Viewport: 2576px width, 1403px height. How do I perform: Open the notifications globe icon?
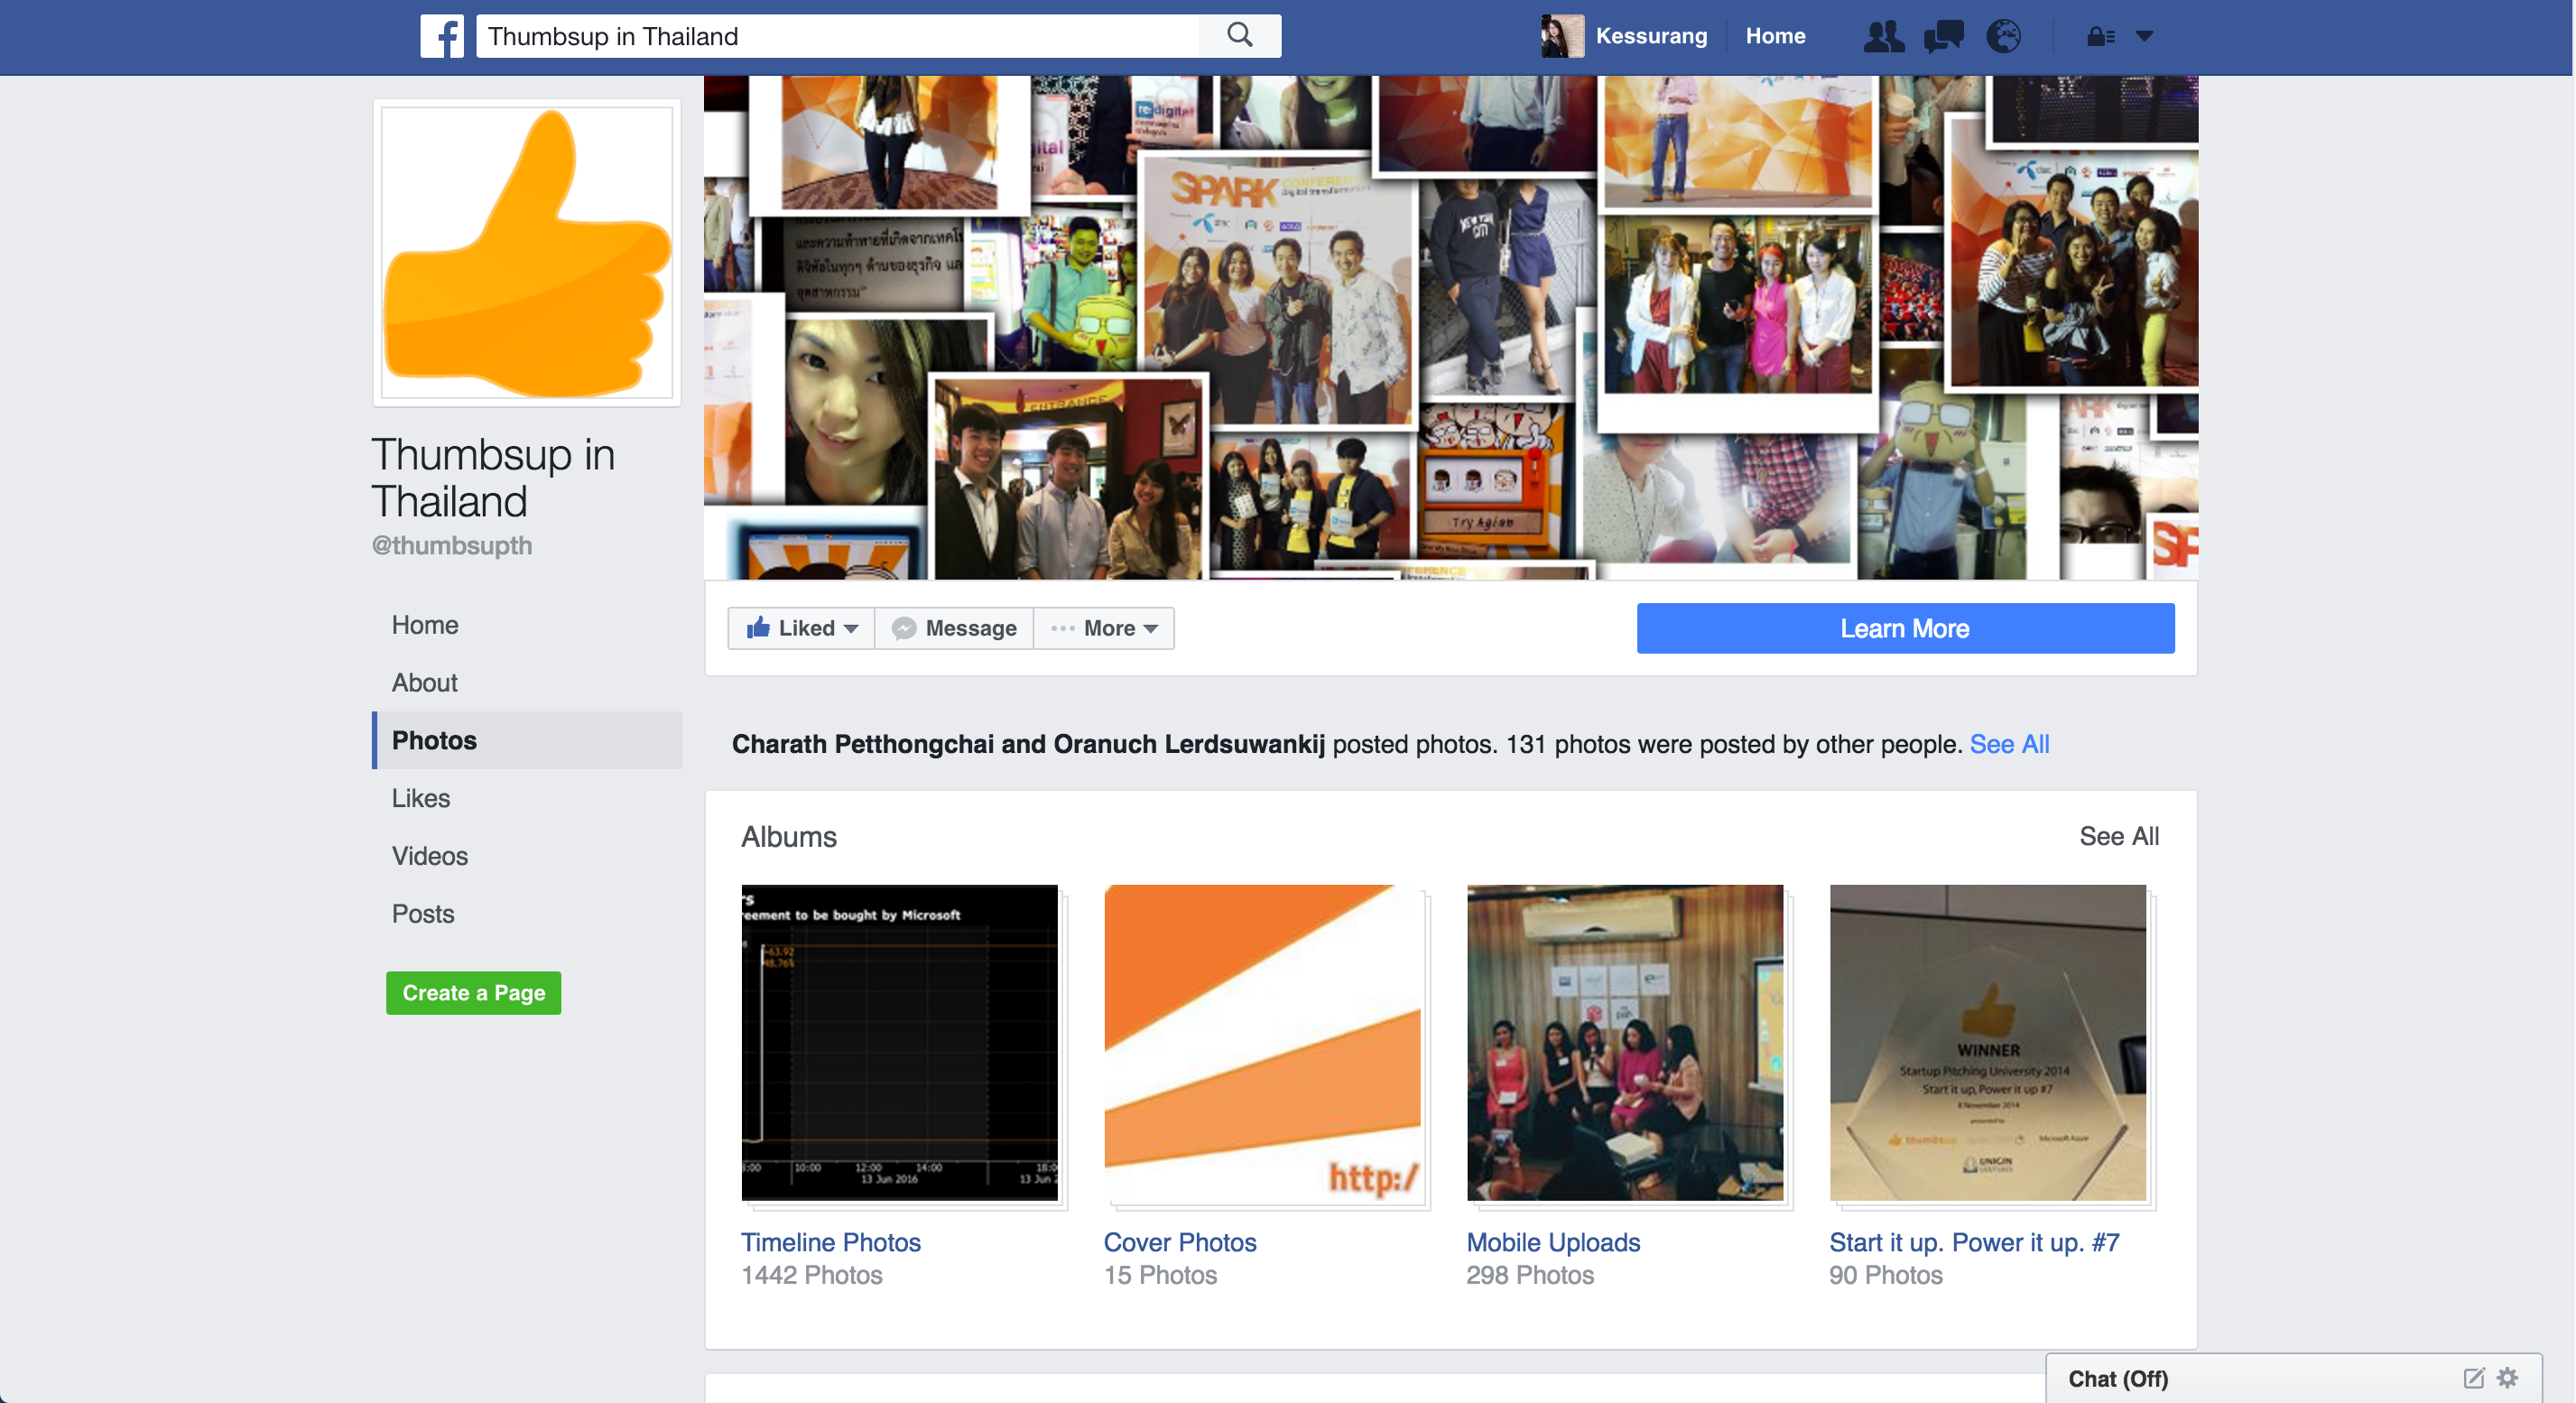tap(2003, 36)
